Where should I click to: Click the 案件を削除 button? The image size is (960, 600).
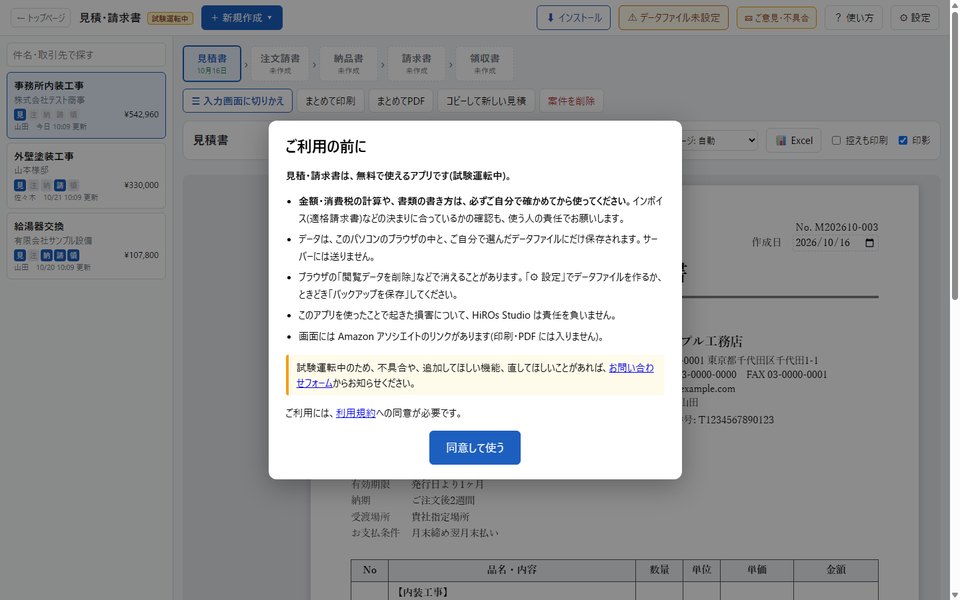571,101
